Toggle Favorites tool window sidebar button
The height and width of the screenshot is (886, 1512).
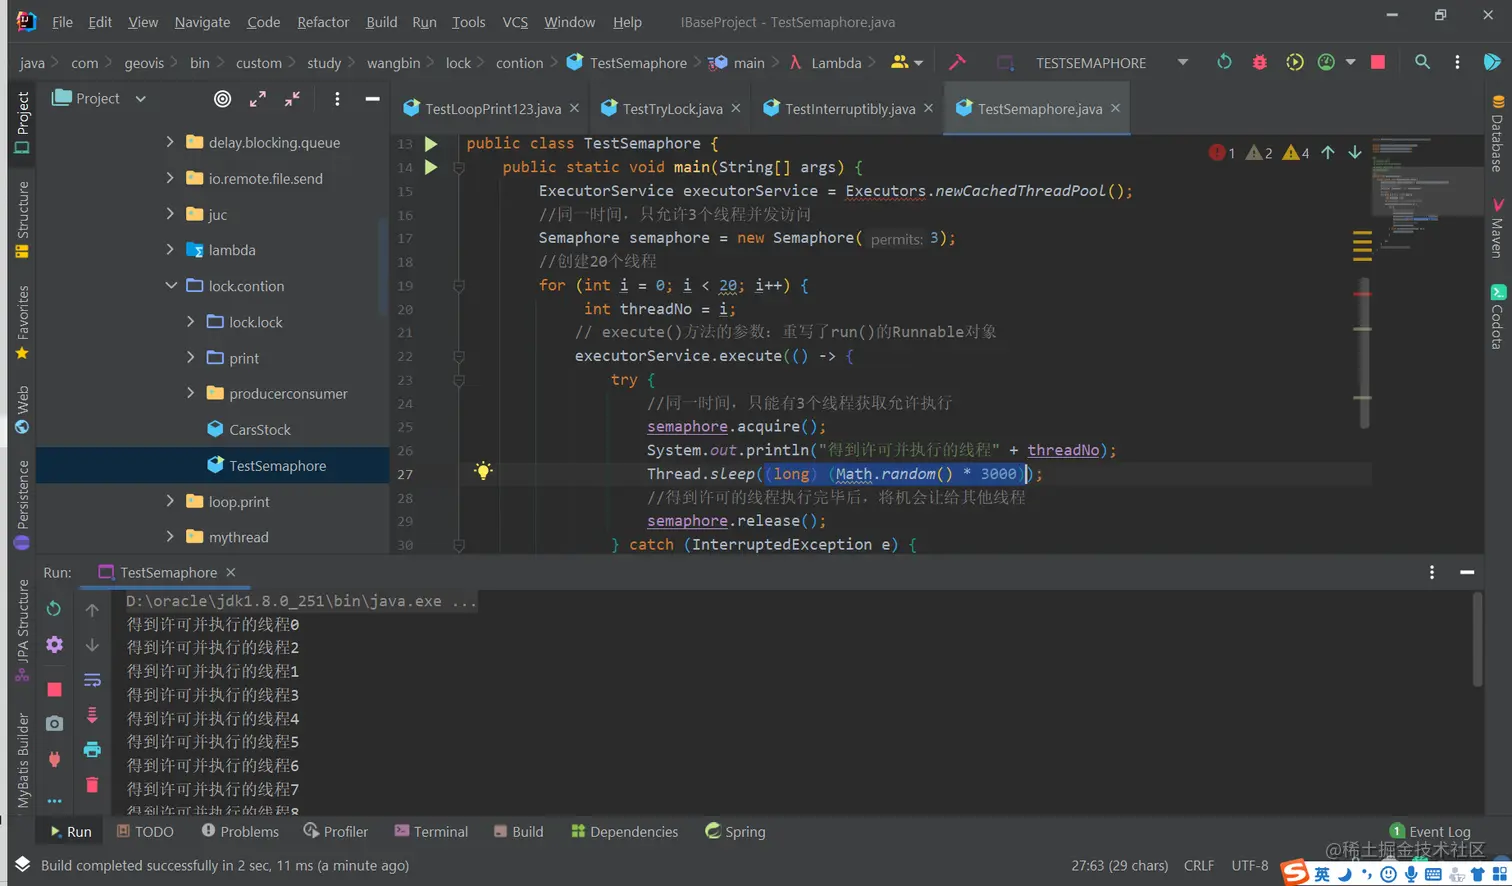22,322
